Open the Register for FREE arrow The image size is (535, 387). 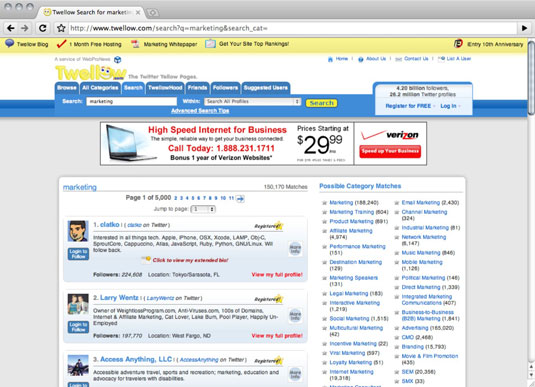pos(434,106)
